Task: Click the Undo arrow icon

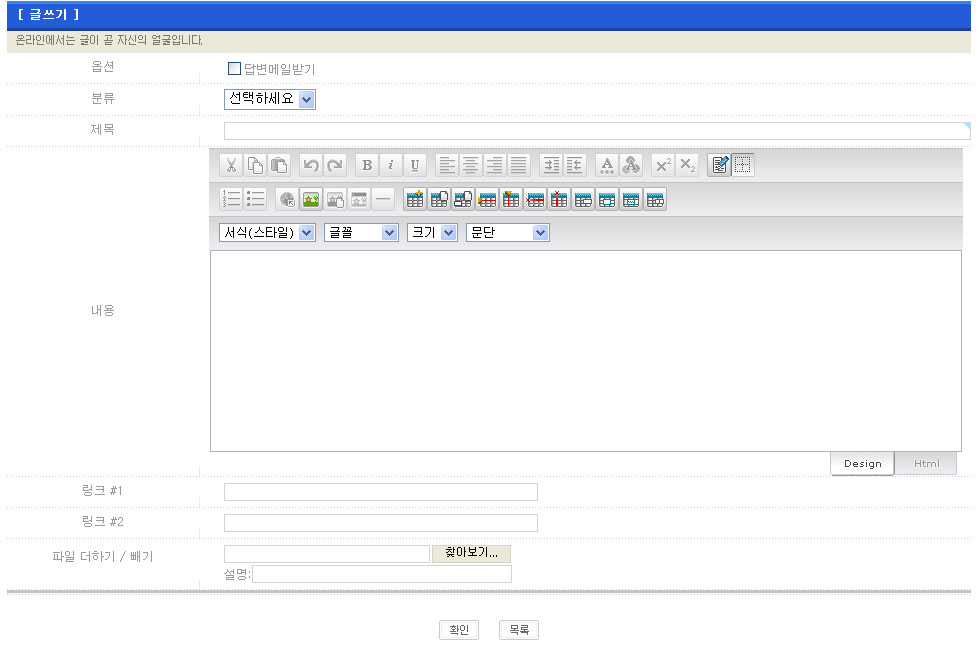Action: coord(311,166)
